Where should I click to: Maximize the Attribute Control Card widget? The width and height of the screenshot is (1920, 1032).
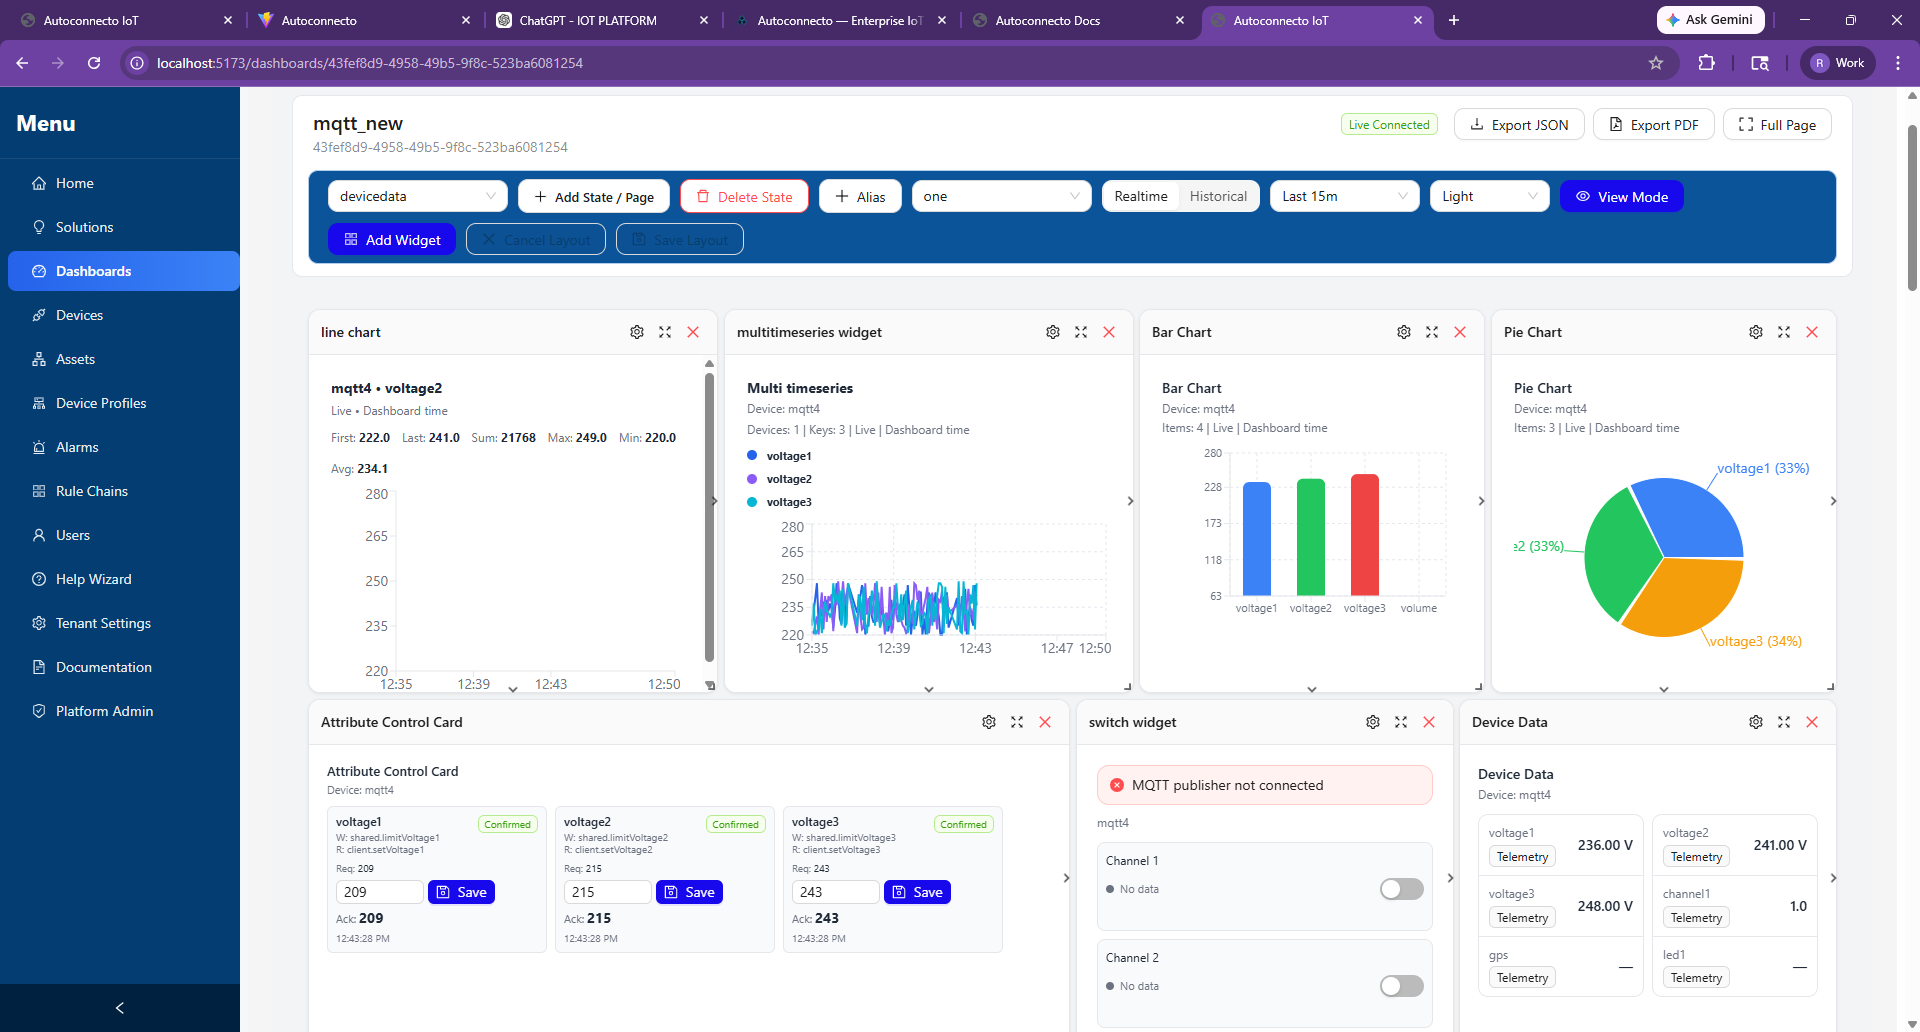click(x=1017, y=722)
